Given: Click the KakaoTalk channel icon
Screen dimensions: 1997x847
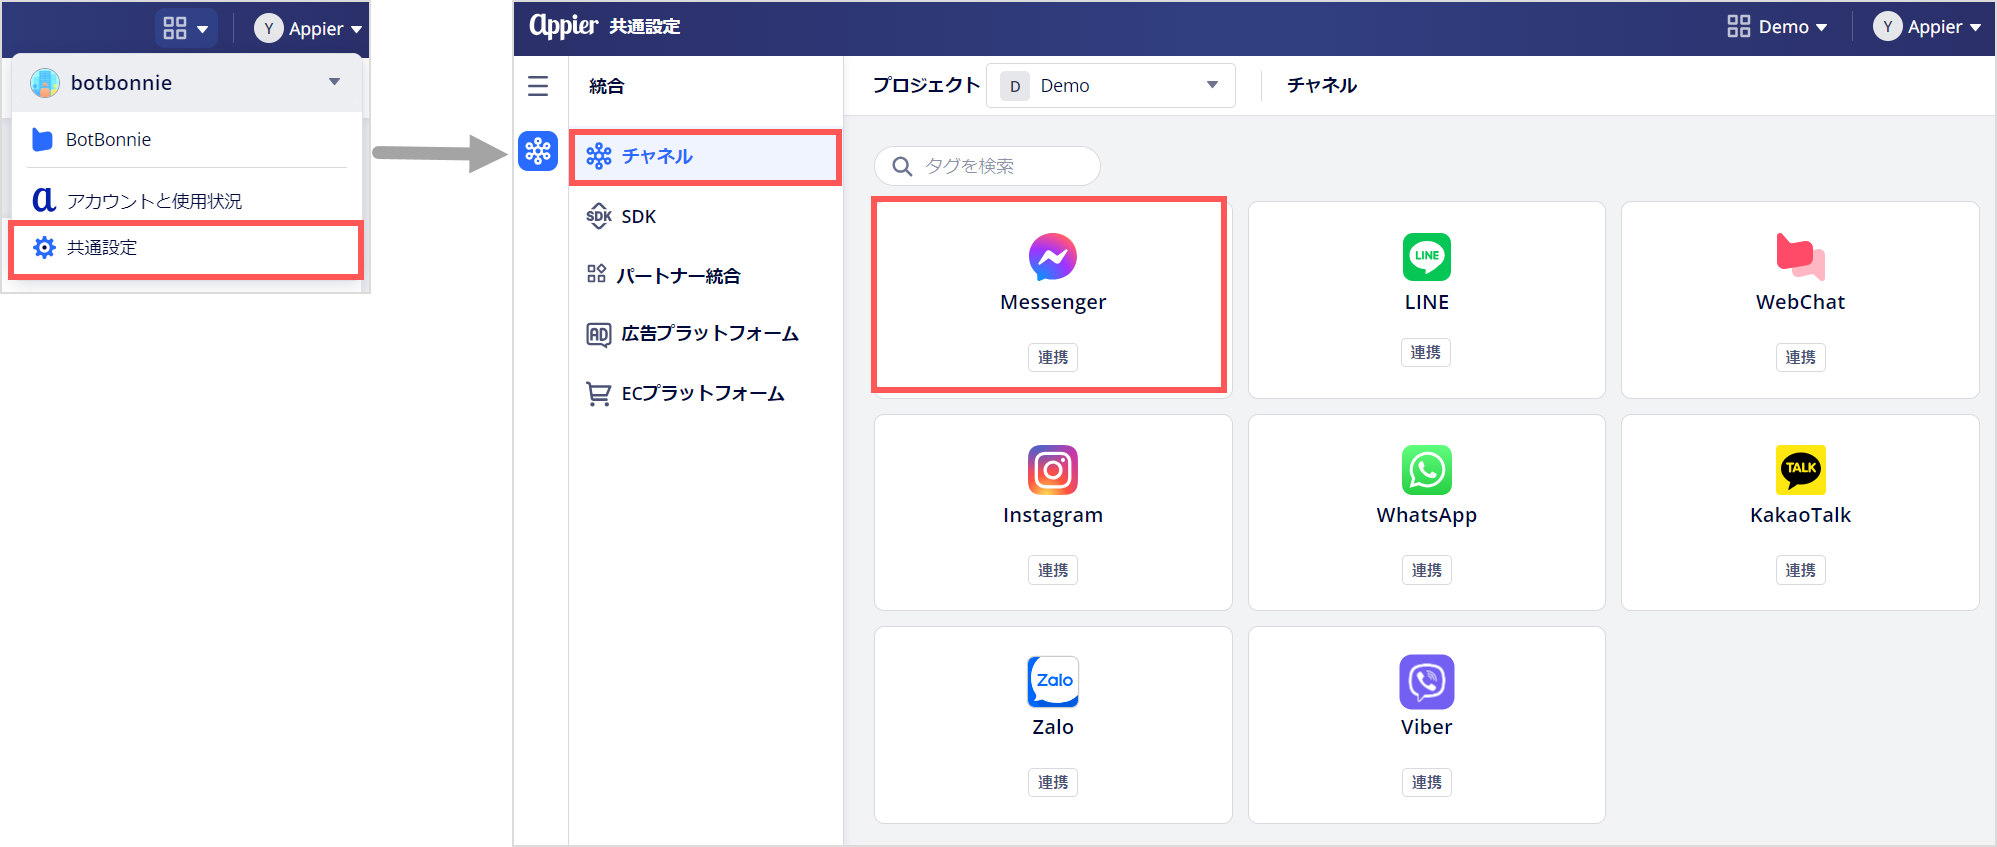Looking at the screenshot, I should tap(1800, 470).
